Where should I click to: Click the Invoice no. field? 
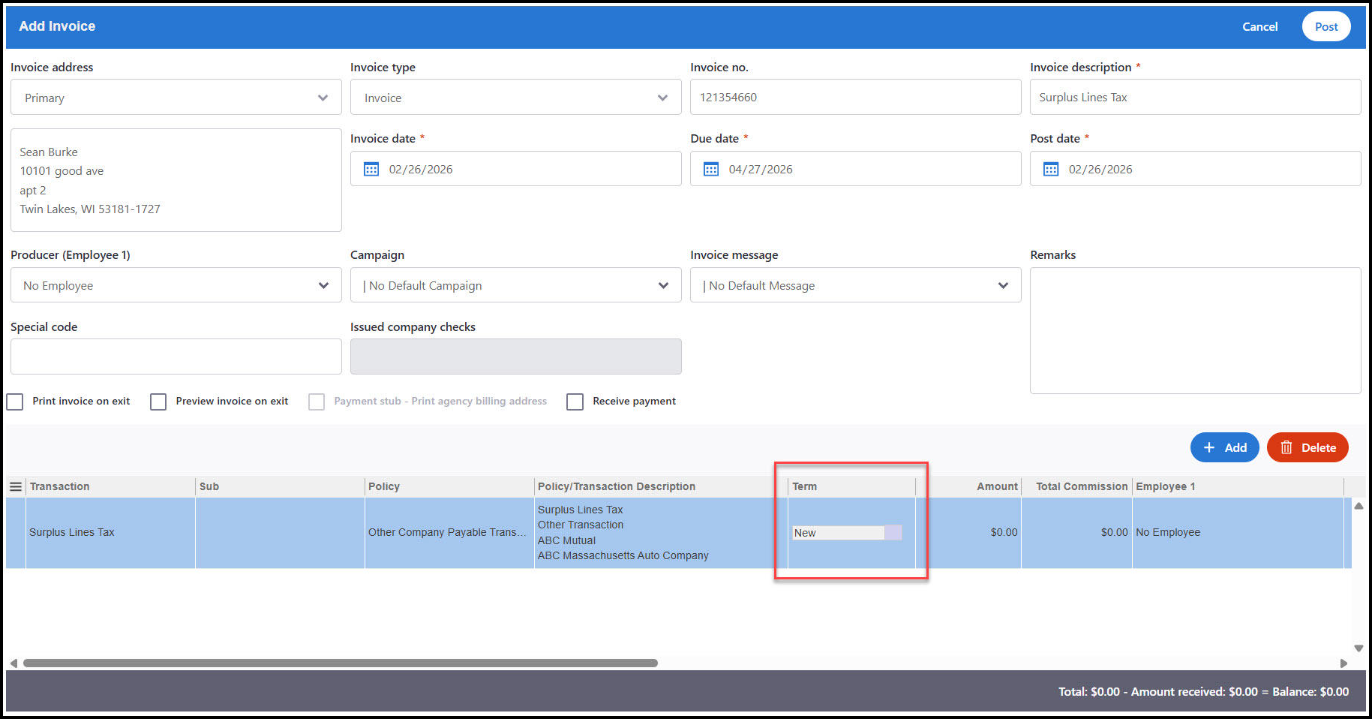[x=856, y=98]
